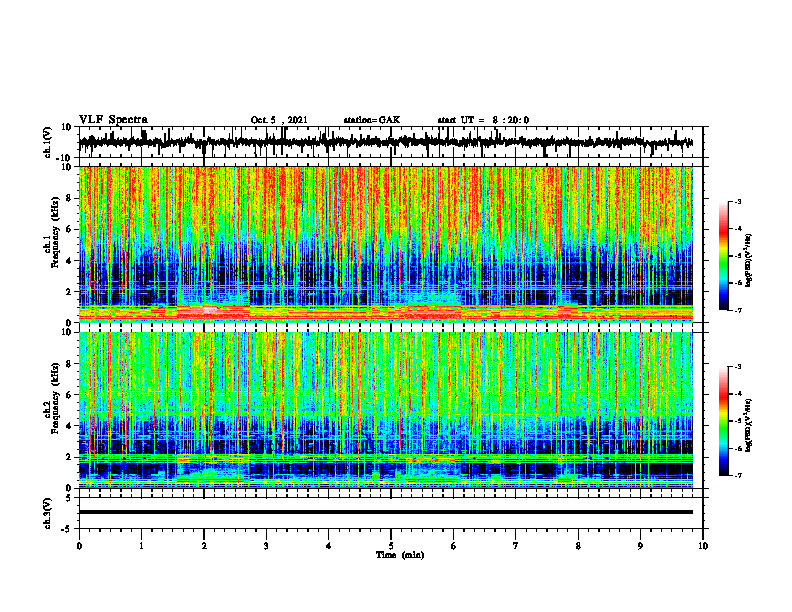This screenshot has height=612, width=792.
Task: Select the "start UT = 8:20:0" text
Action: (x=483, y=120)
